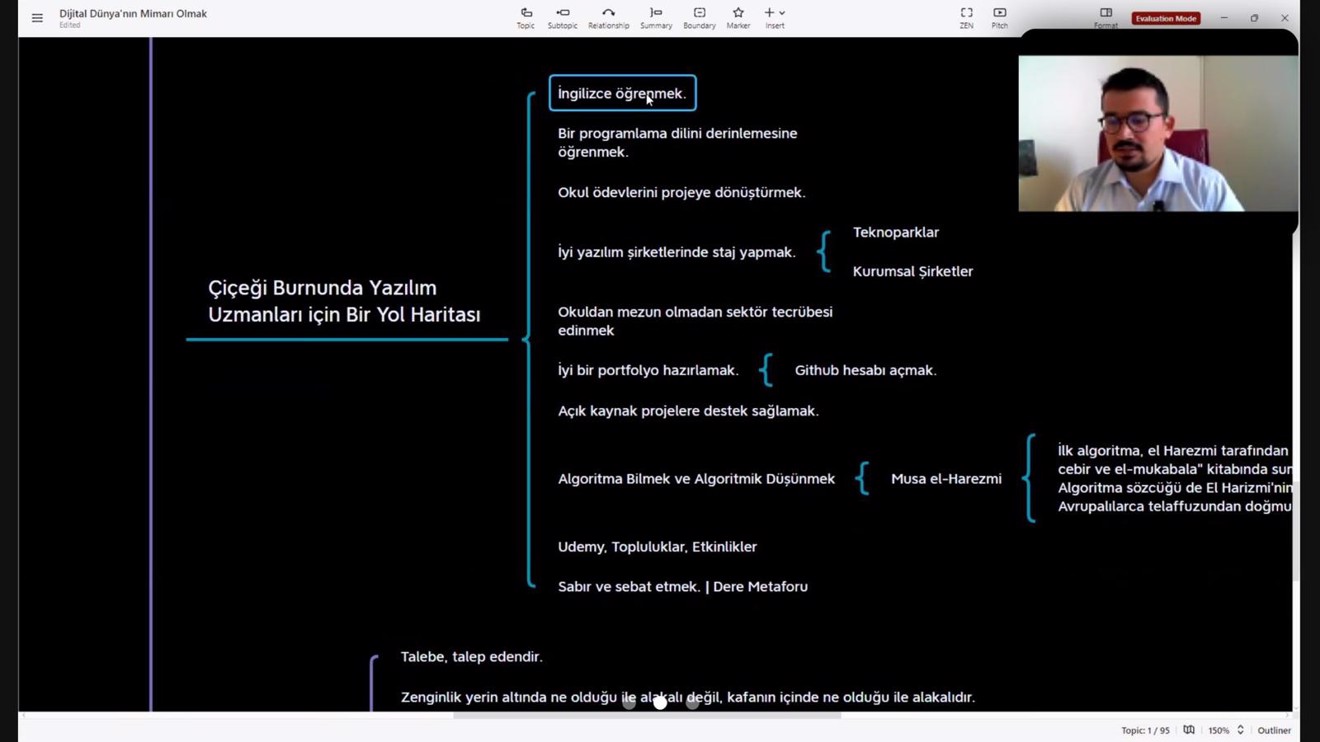Image resolution: width=1320 pixels, height=742 pixels.
Task: Click the horizontal scrollbar at bottom
Action: (x=646, y=716)
